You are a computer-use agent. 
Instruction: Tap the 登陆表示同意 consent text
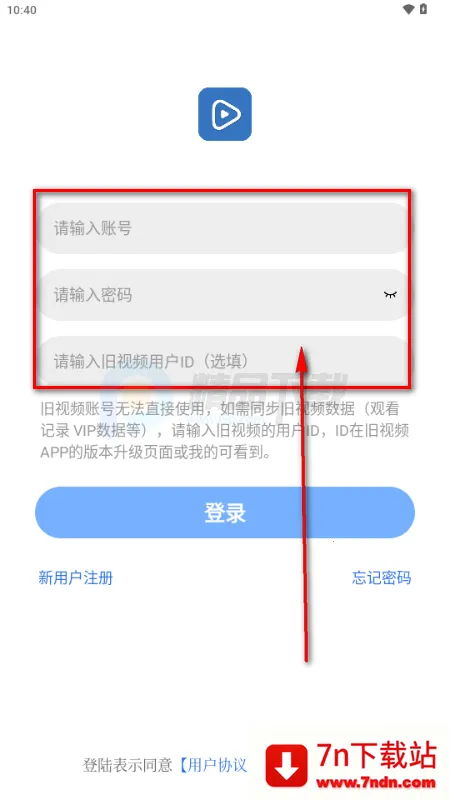[129, 765]
